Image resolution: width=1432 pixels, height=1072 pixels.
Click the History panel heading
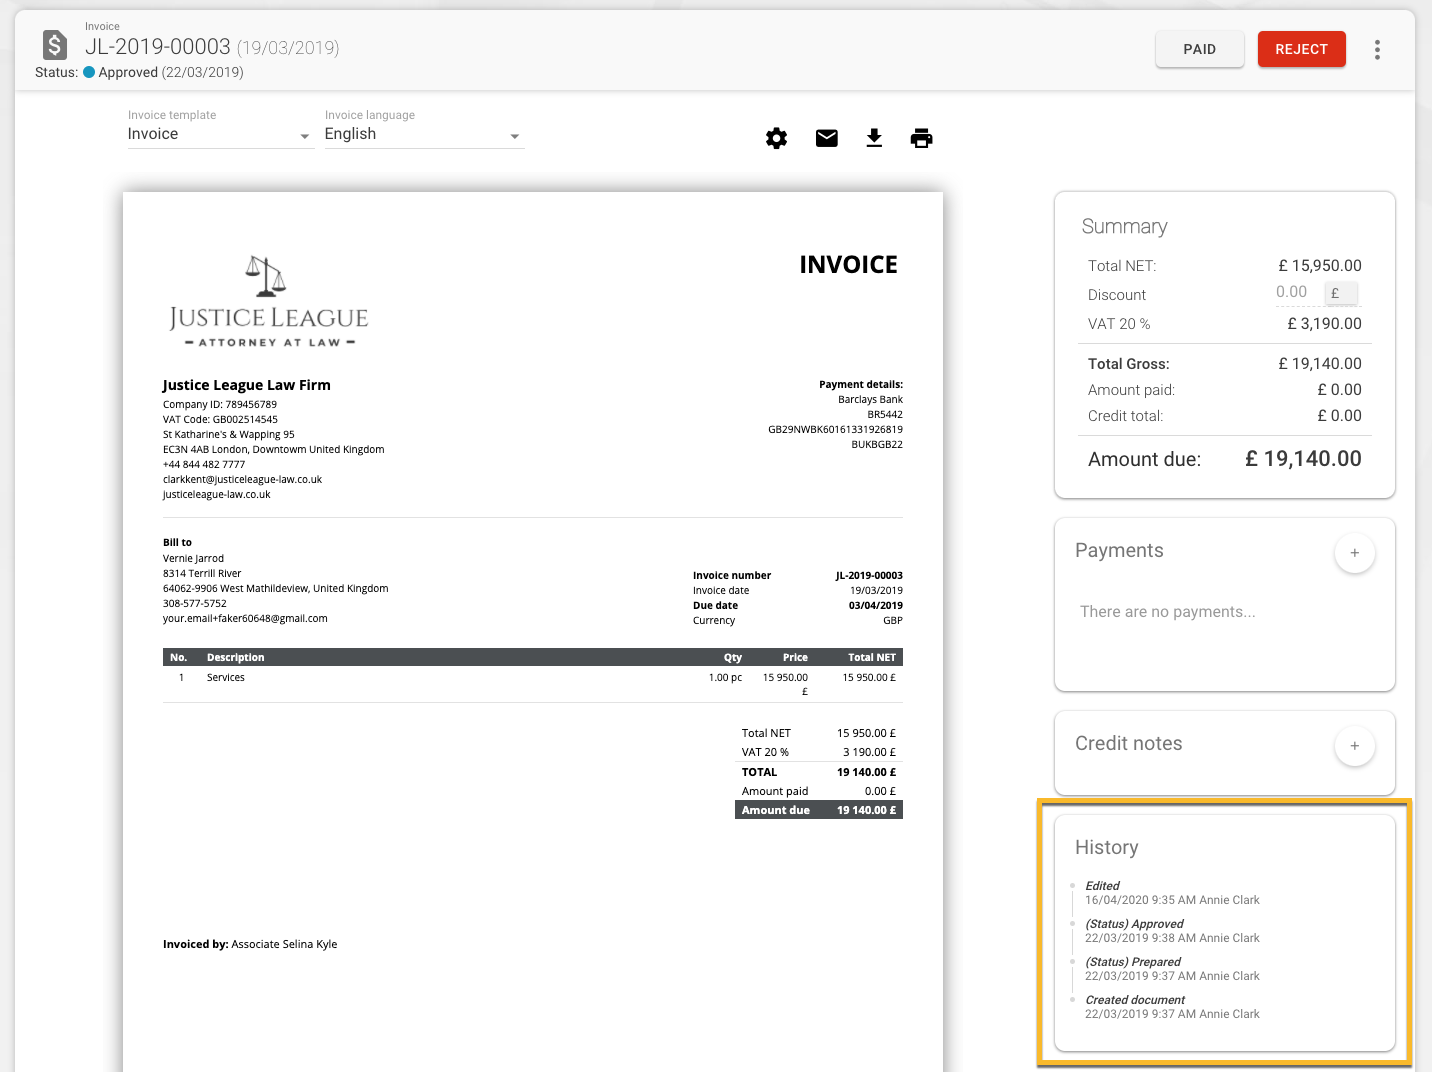click(1106, 847)
